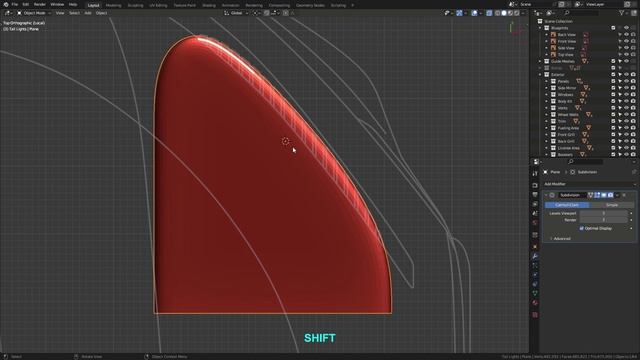Open the Edit menu
Viewport: 640px width, 360px height.
pos(26,4)
